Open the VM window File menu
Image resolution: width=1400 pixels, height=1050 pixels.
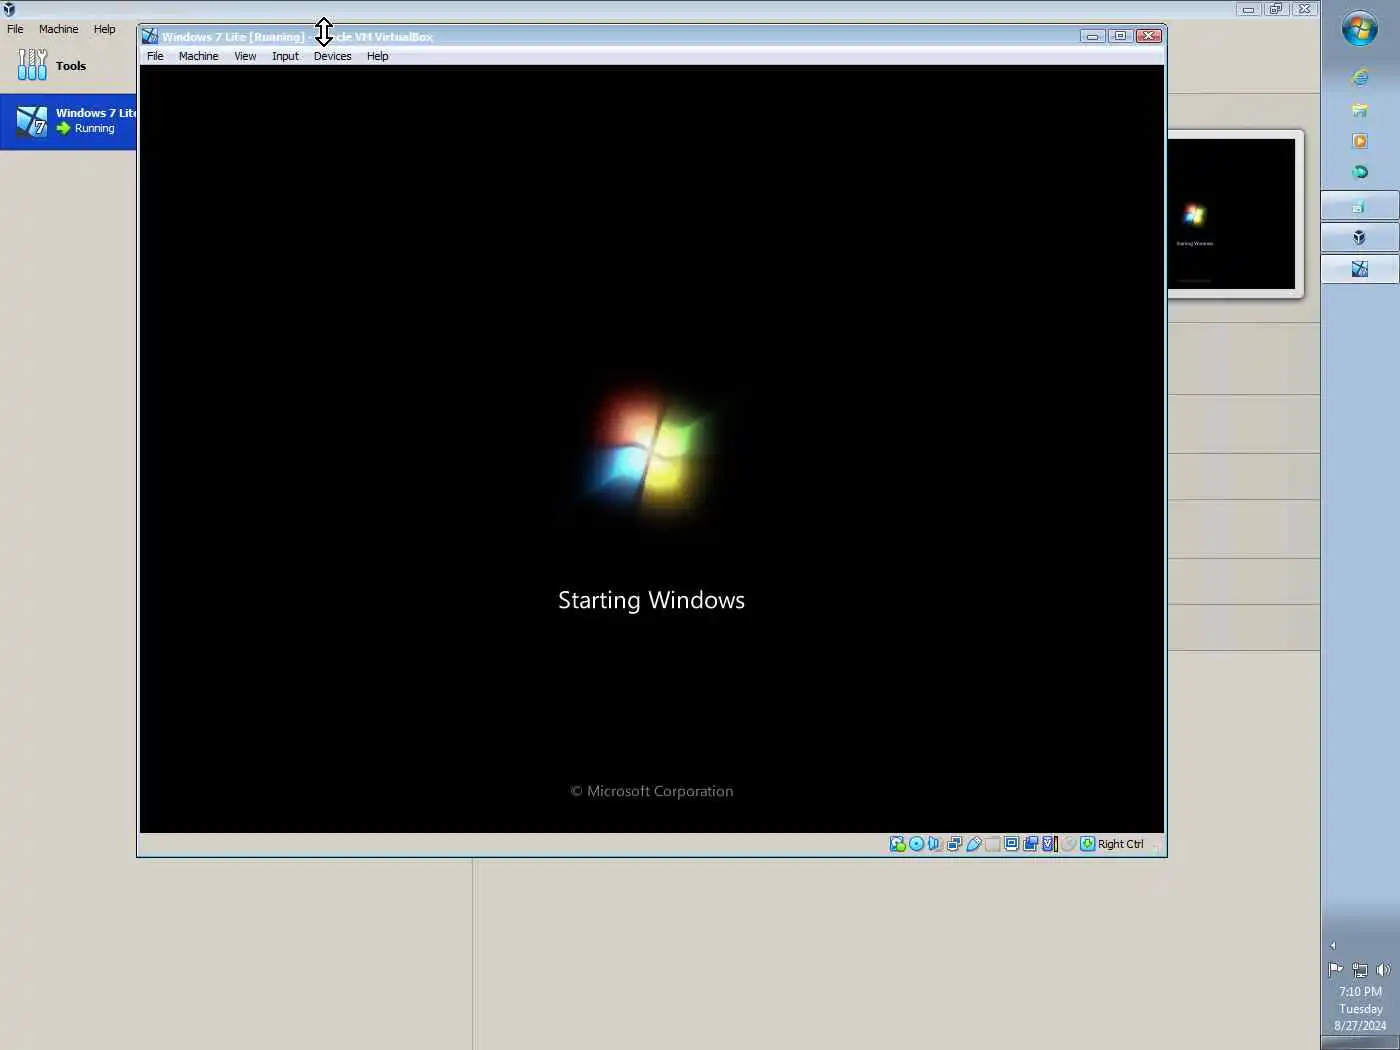pos(155,56)
